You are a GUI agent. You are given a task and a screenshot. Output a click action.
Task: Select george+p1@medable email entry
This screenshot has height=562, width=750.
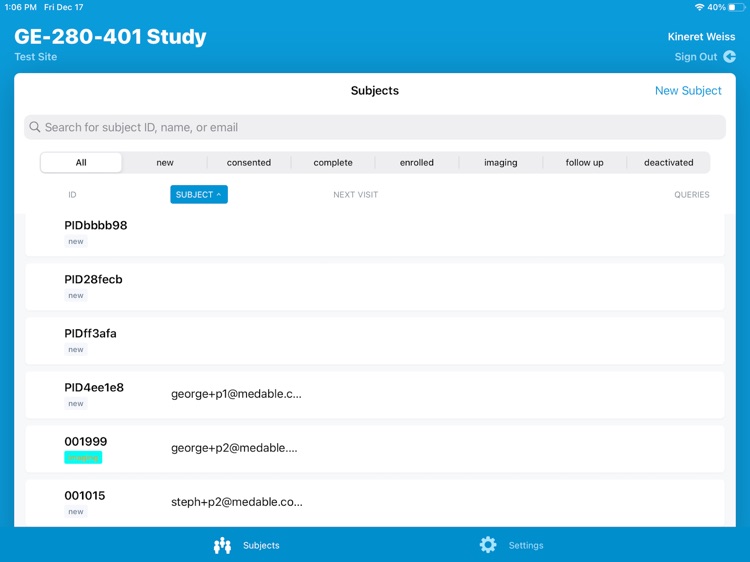(x=236, y=394)
